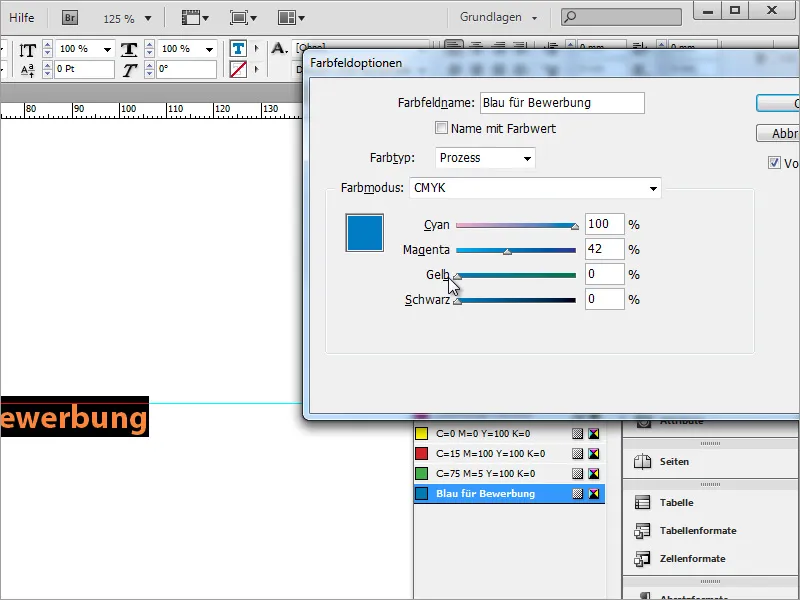Viewport: 800px width, 600px height.
Task: Select the red C=15 M=100 Y=100 swatch
Action: pos(509,454)
